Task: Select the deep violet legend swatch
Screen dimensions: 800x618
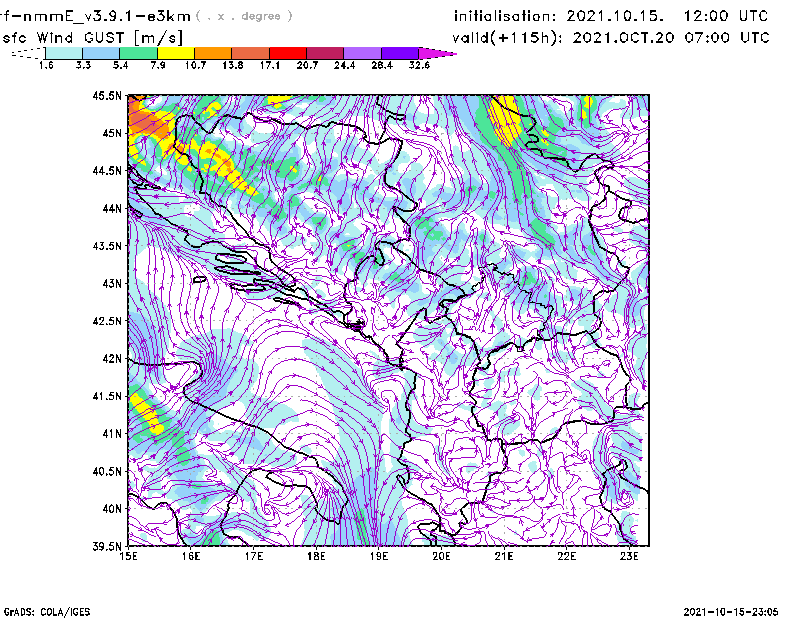Action: [400, 53]
